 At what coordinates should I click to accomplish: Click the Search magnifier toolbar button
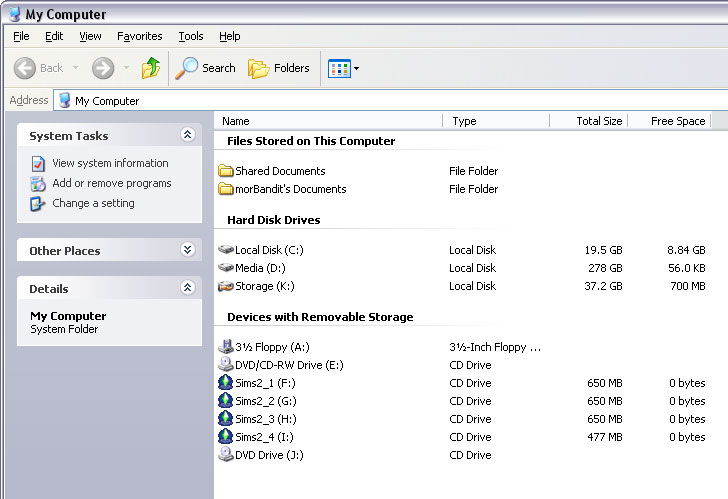tap(205, 68)
